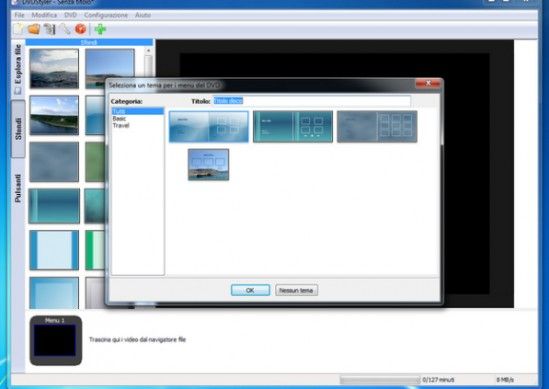Choose the dark teal menu template thumbnail
Viewport: 549px width, 389px height.
tap(293, 126)
